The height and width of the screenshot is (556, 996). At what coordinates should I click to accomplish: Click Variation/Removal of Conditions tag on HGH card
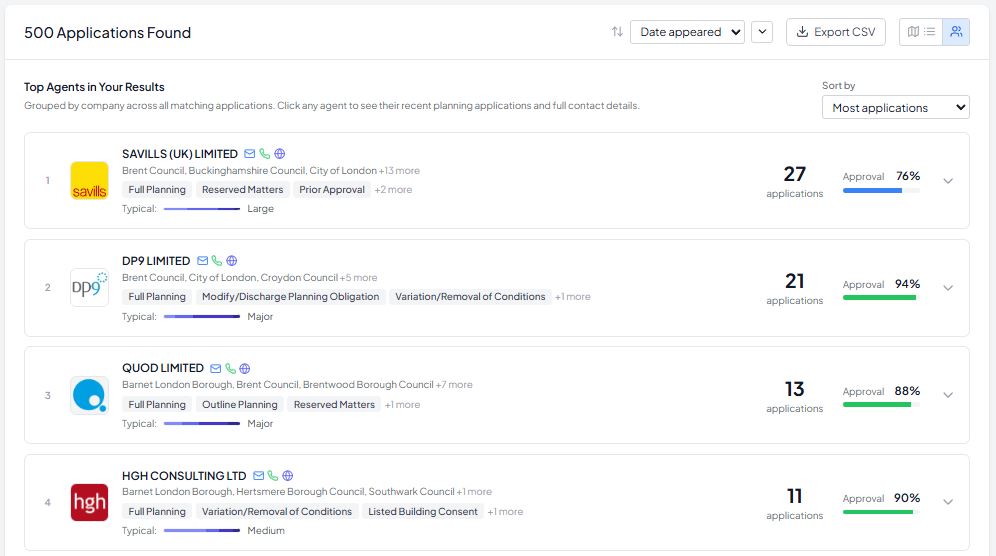(277, 512)
